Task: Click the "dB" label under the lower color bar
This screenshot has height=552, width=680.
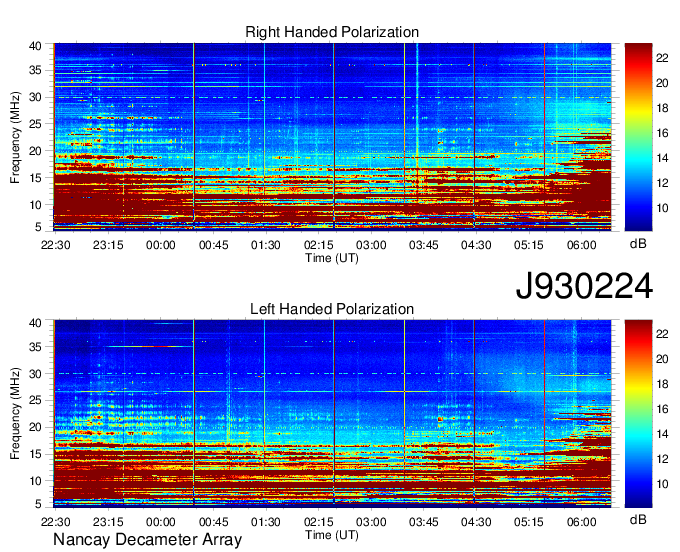Action: (x=638, y=520)
